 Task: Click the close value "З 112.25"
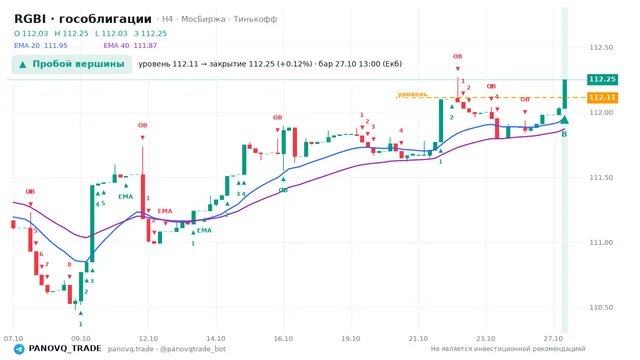coord(151,33)
